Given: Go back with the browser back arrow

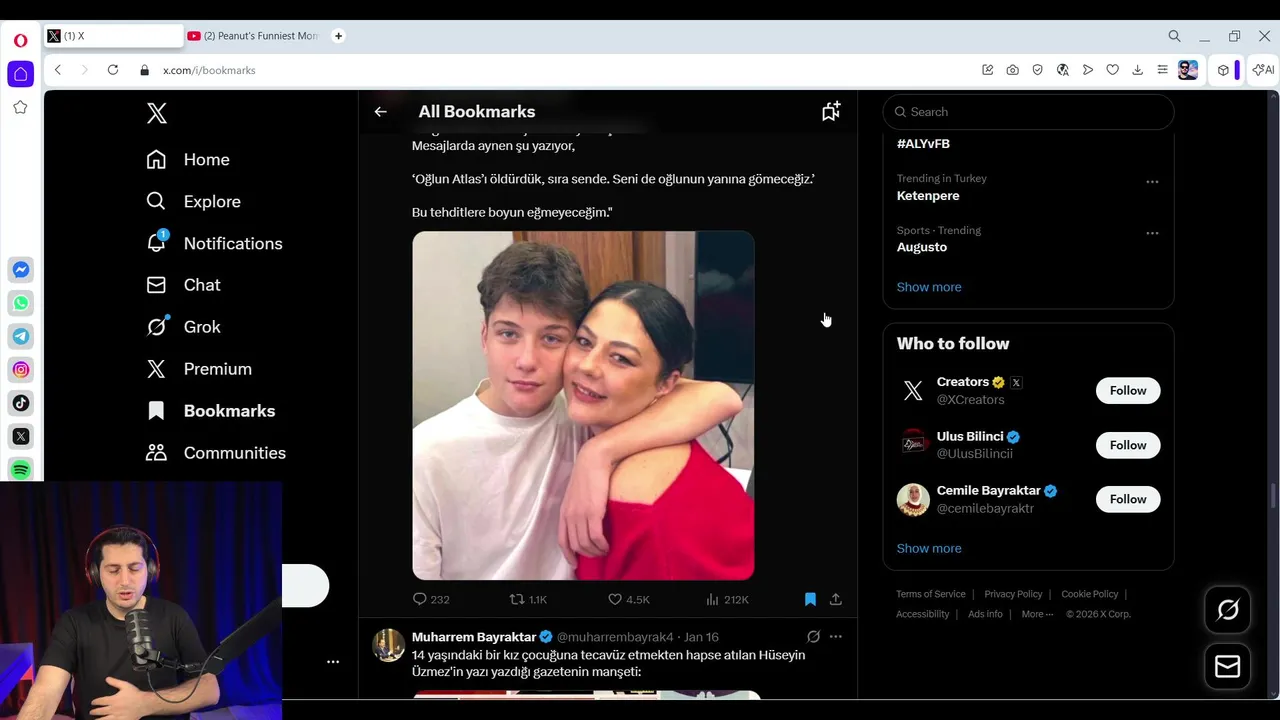Looking at the screenshot, I should (58, 70).
